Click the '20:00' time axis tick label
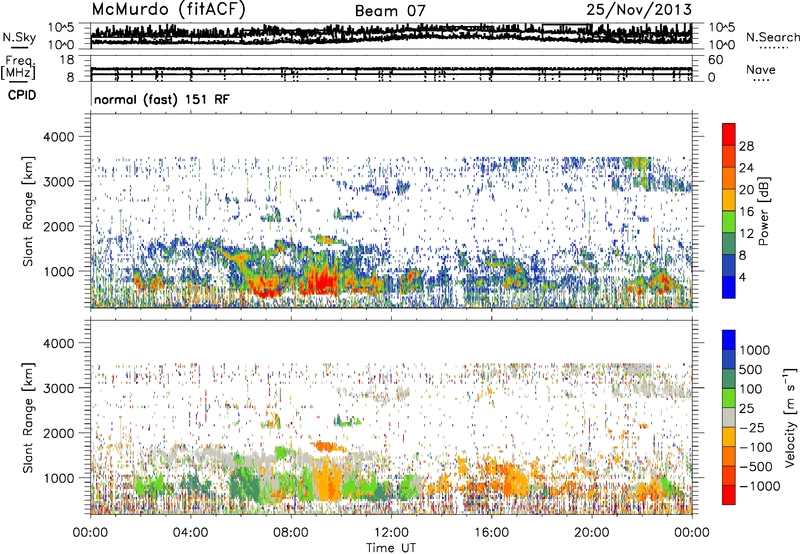Screen dimensions: 800x554 (592, 533)
